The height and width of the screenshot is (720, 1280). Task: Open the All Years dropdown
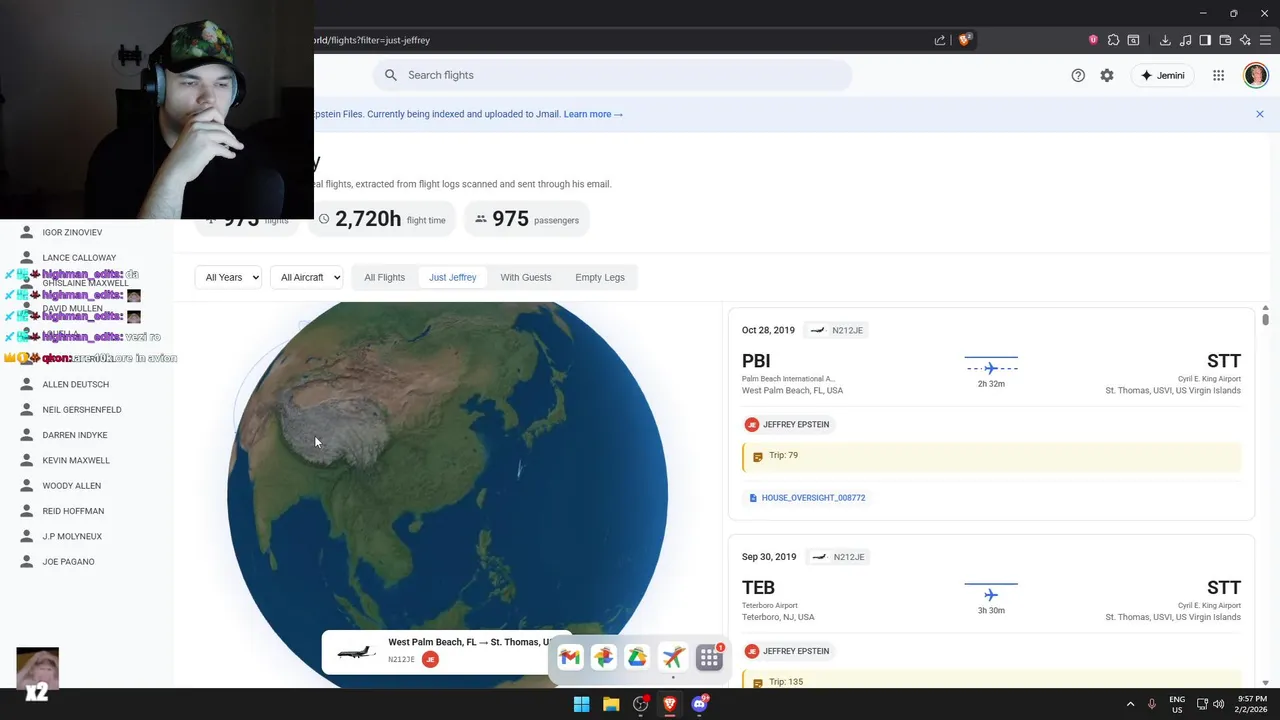[228, 277]
